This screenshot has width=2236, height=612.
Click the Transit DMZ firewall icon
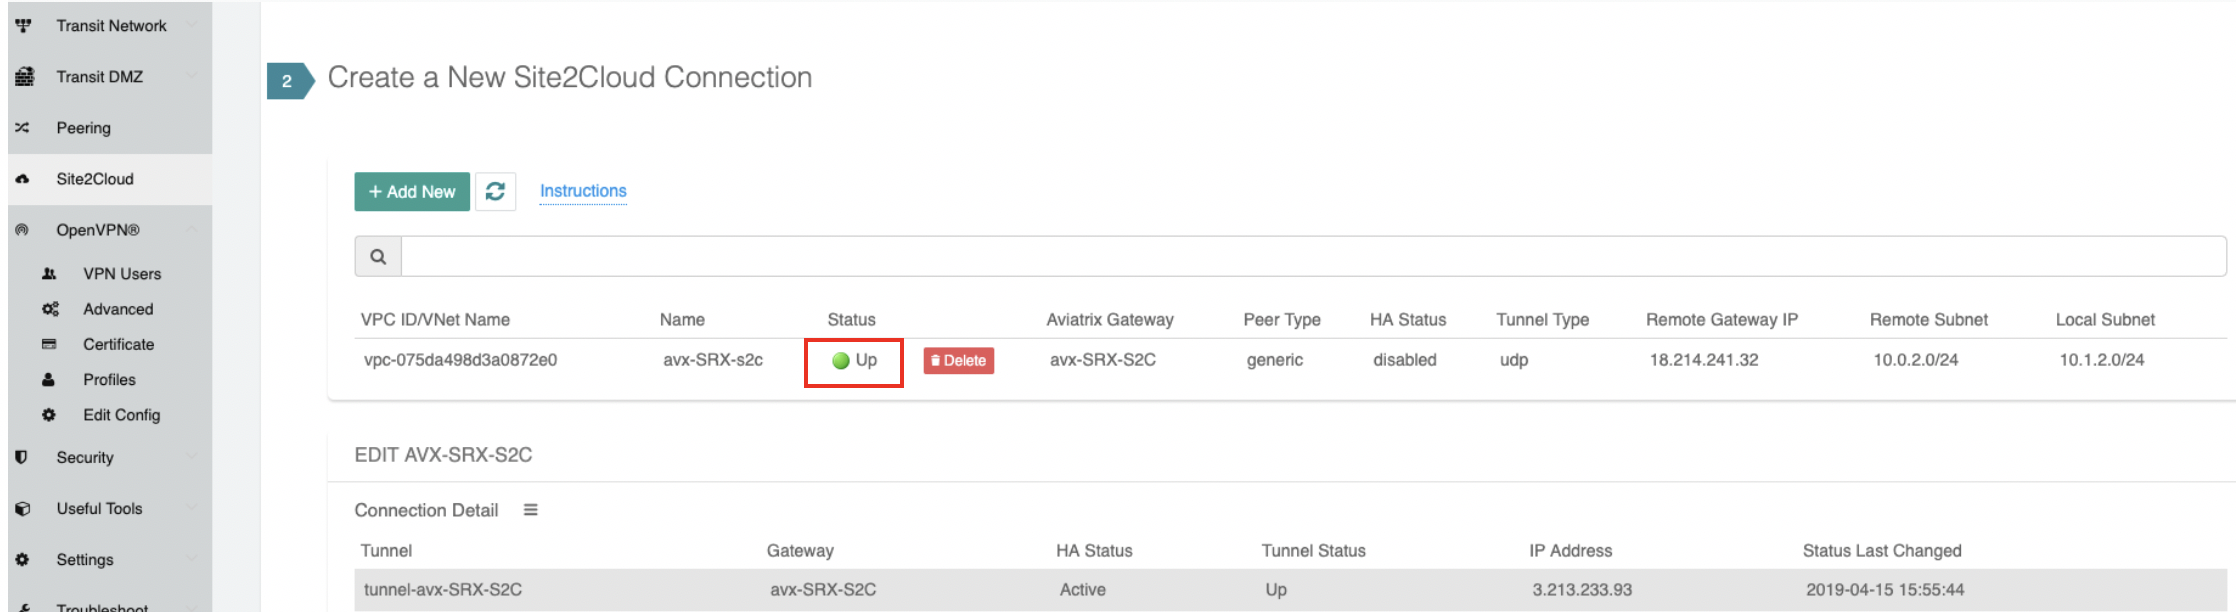24,77
